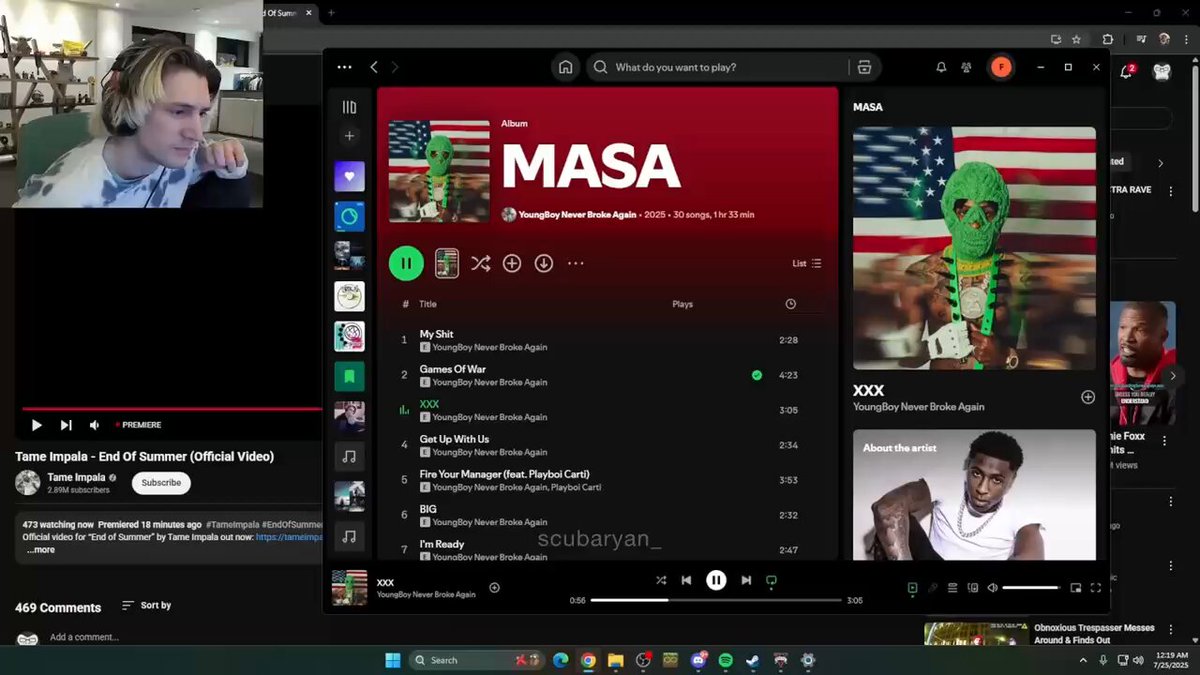The image size is (1200, 675).
Task: Click the album preview thumbnail next to pause
Action: pyautogui.click(x=447, y=263)
